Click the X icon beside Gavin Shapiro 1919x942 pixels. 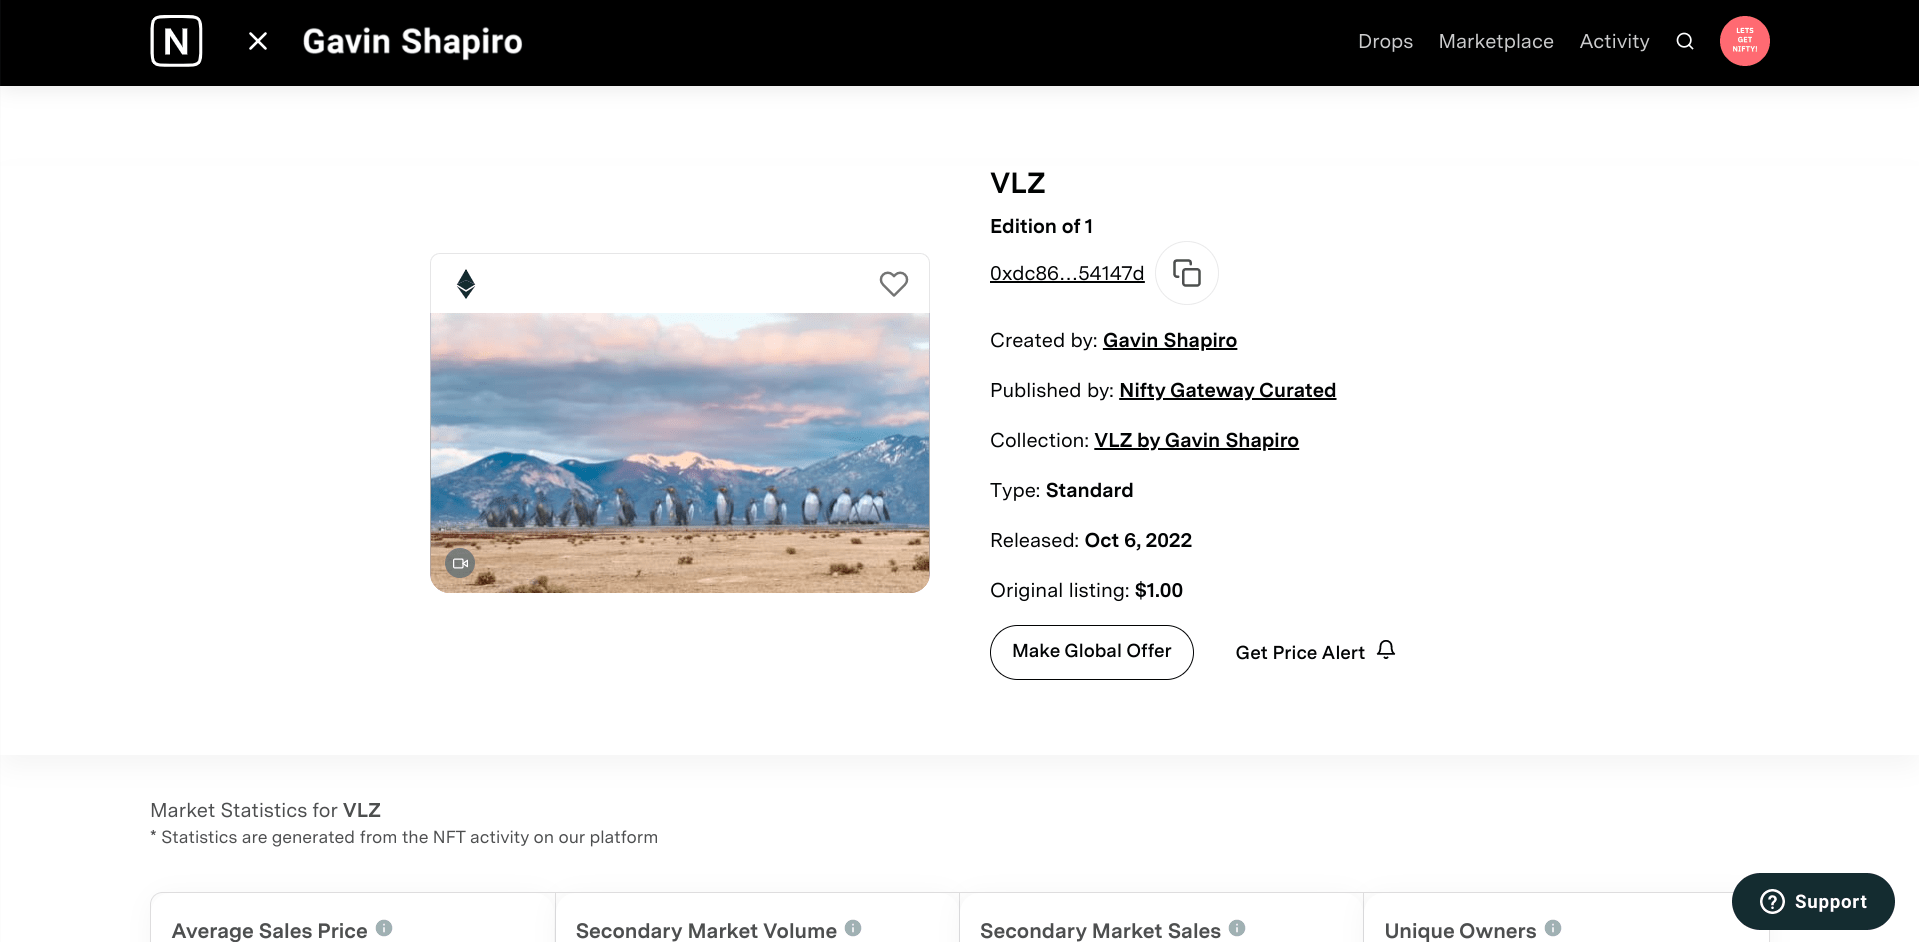(258, 41)
